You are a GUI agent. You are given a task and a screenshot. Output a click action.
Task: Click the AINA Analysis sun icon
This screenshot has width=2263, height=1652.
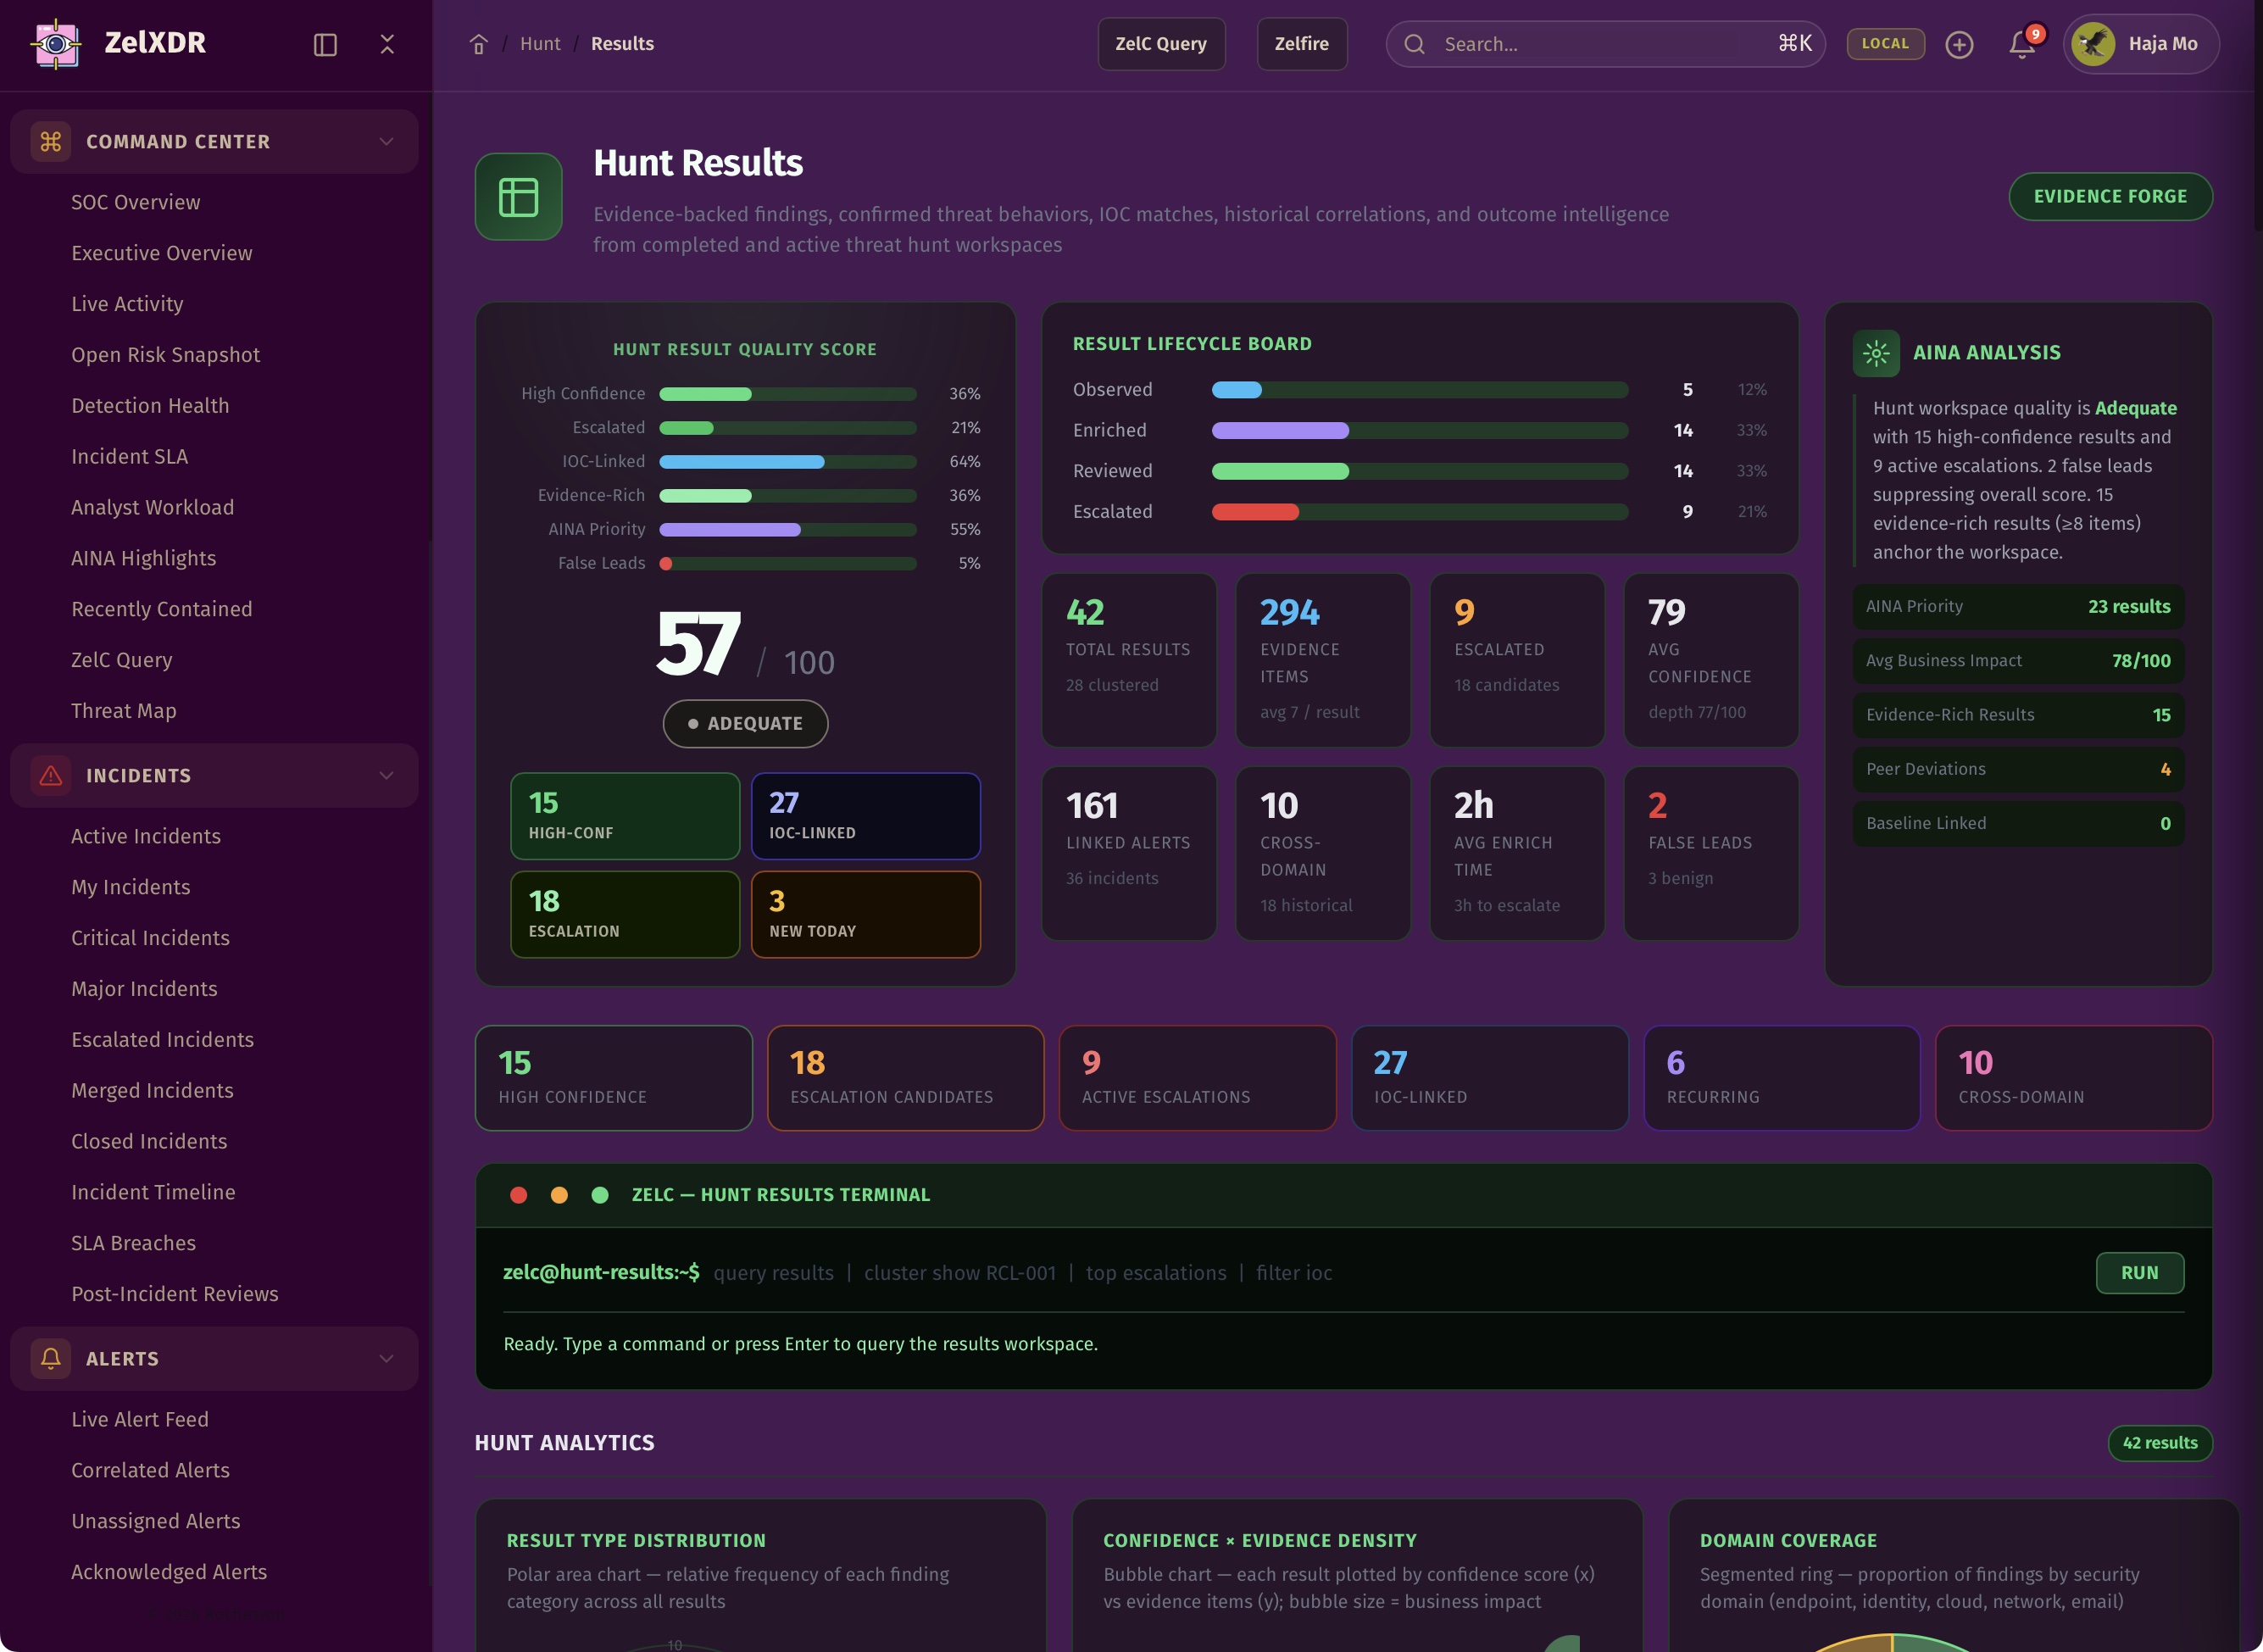1876,353
